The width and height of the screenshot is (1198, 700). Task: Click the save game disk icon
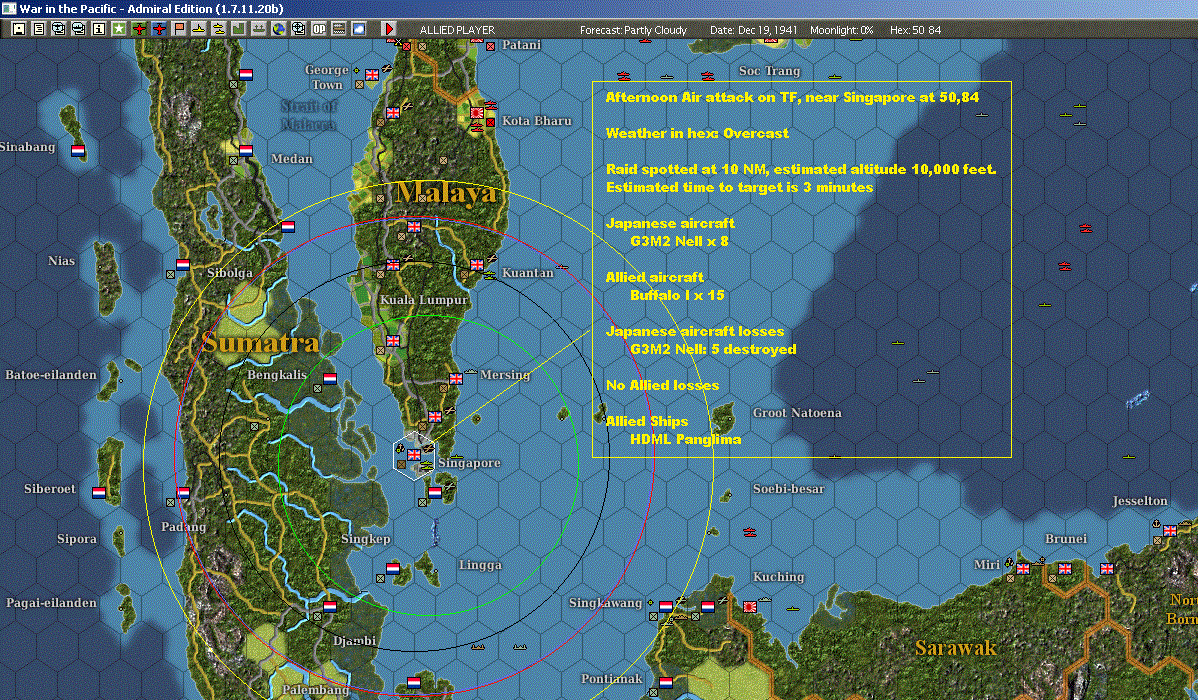(x=19, y=29)
